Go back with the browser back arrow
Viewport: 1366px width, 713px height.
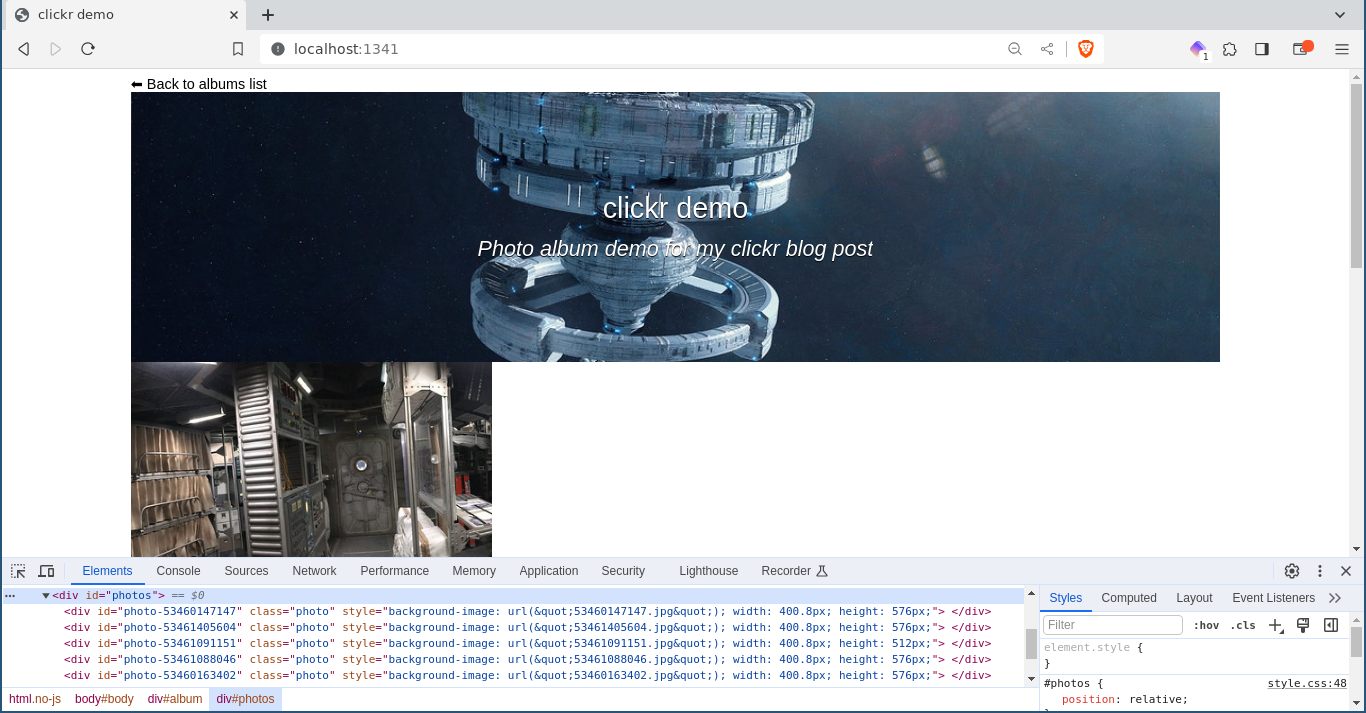click(24, 49)
